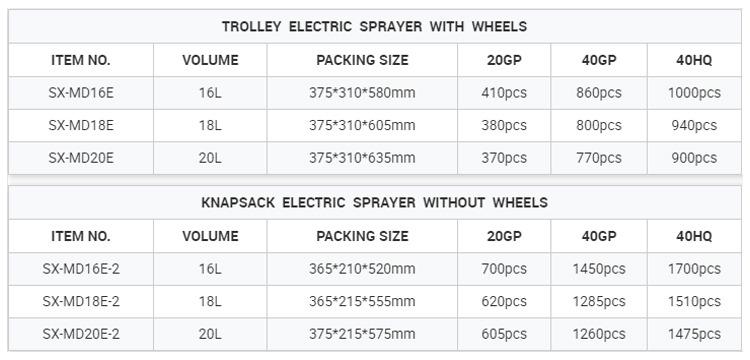Select the 375*215*575mm packing size cell
The height and width of the screenshot is (360, 750).
[x=362, y=334]
